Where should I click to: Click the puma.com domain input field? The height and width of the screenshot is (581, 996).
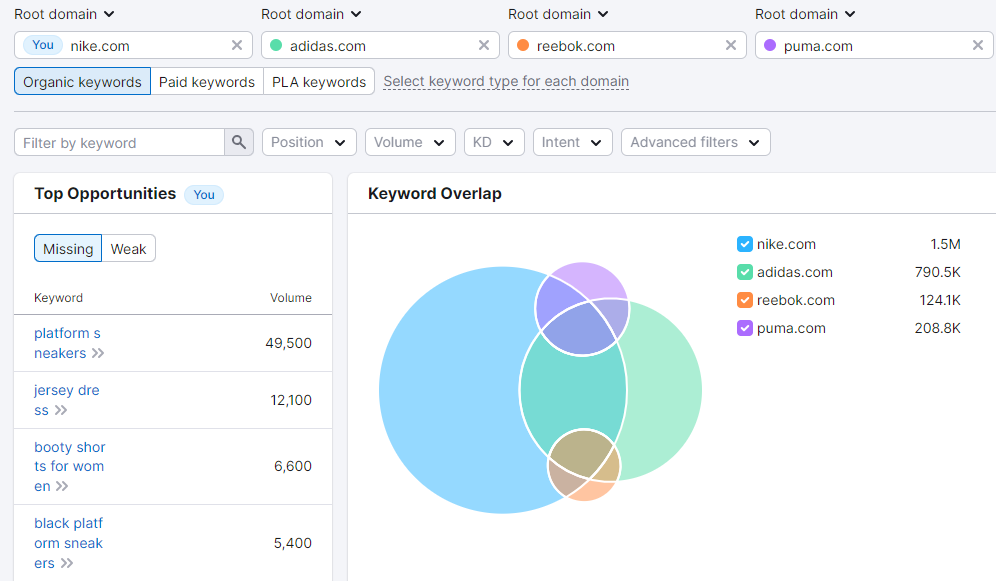coord(874,45)
